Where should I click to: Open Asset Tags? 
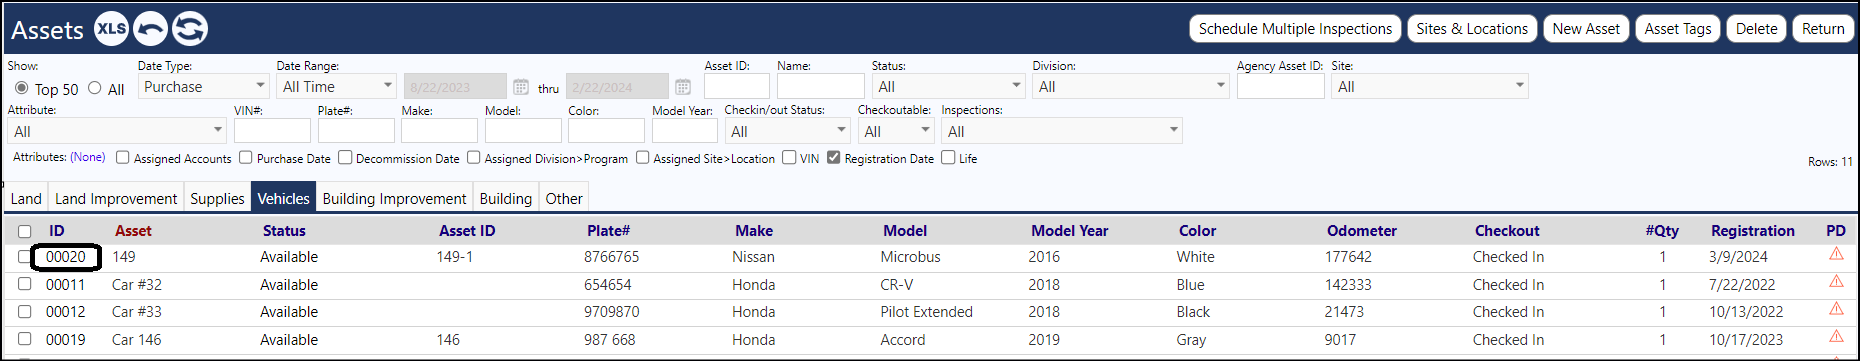point(1678,29)
